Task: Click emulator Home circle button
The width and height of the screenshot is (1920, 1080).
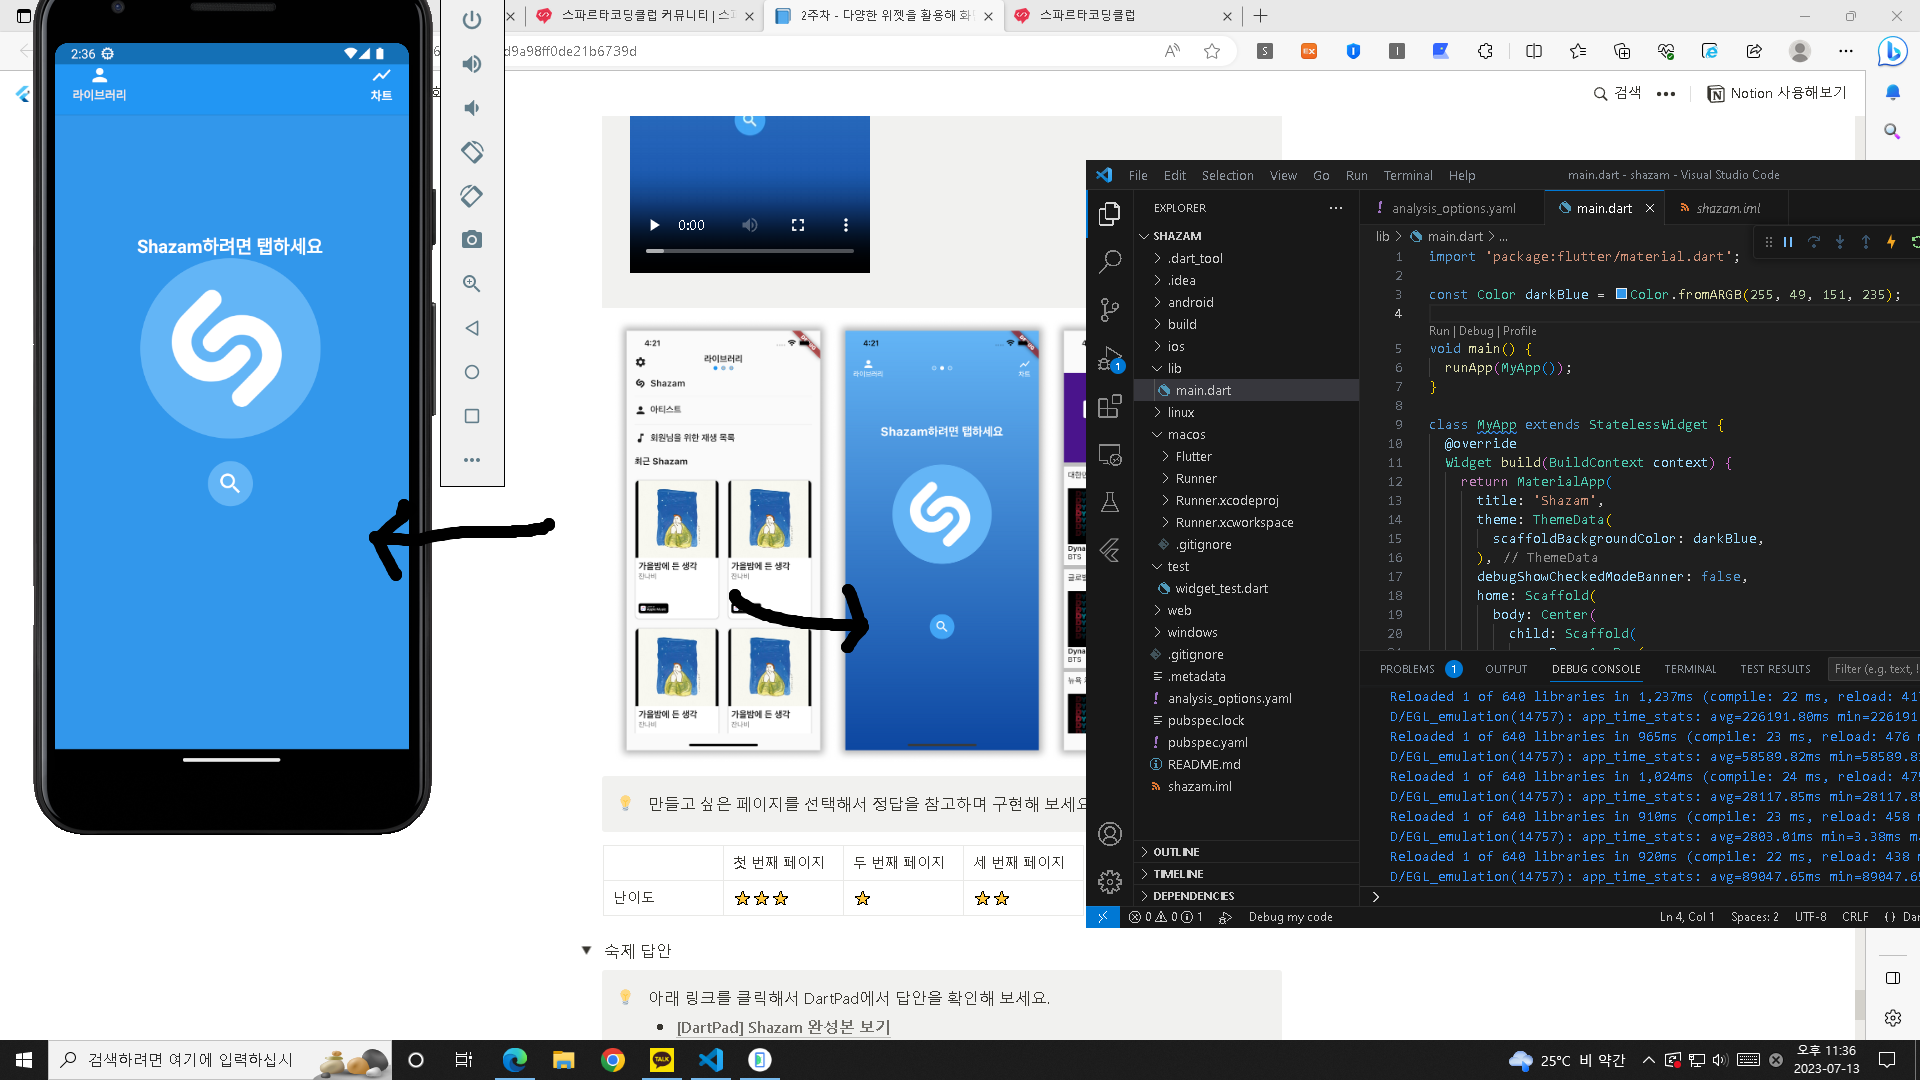Action: (x=472, y=372)
